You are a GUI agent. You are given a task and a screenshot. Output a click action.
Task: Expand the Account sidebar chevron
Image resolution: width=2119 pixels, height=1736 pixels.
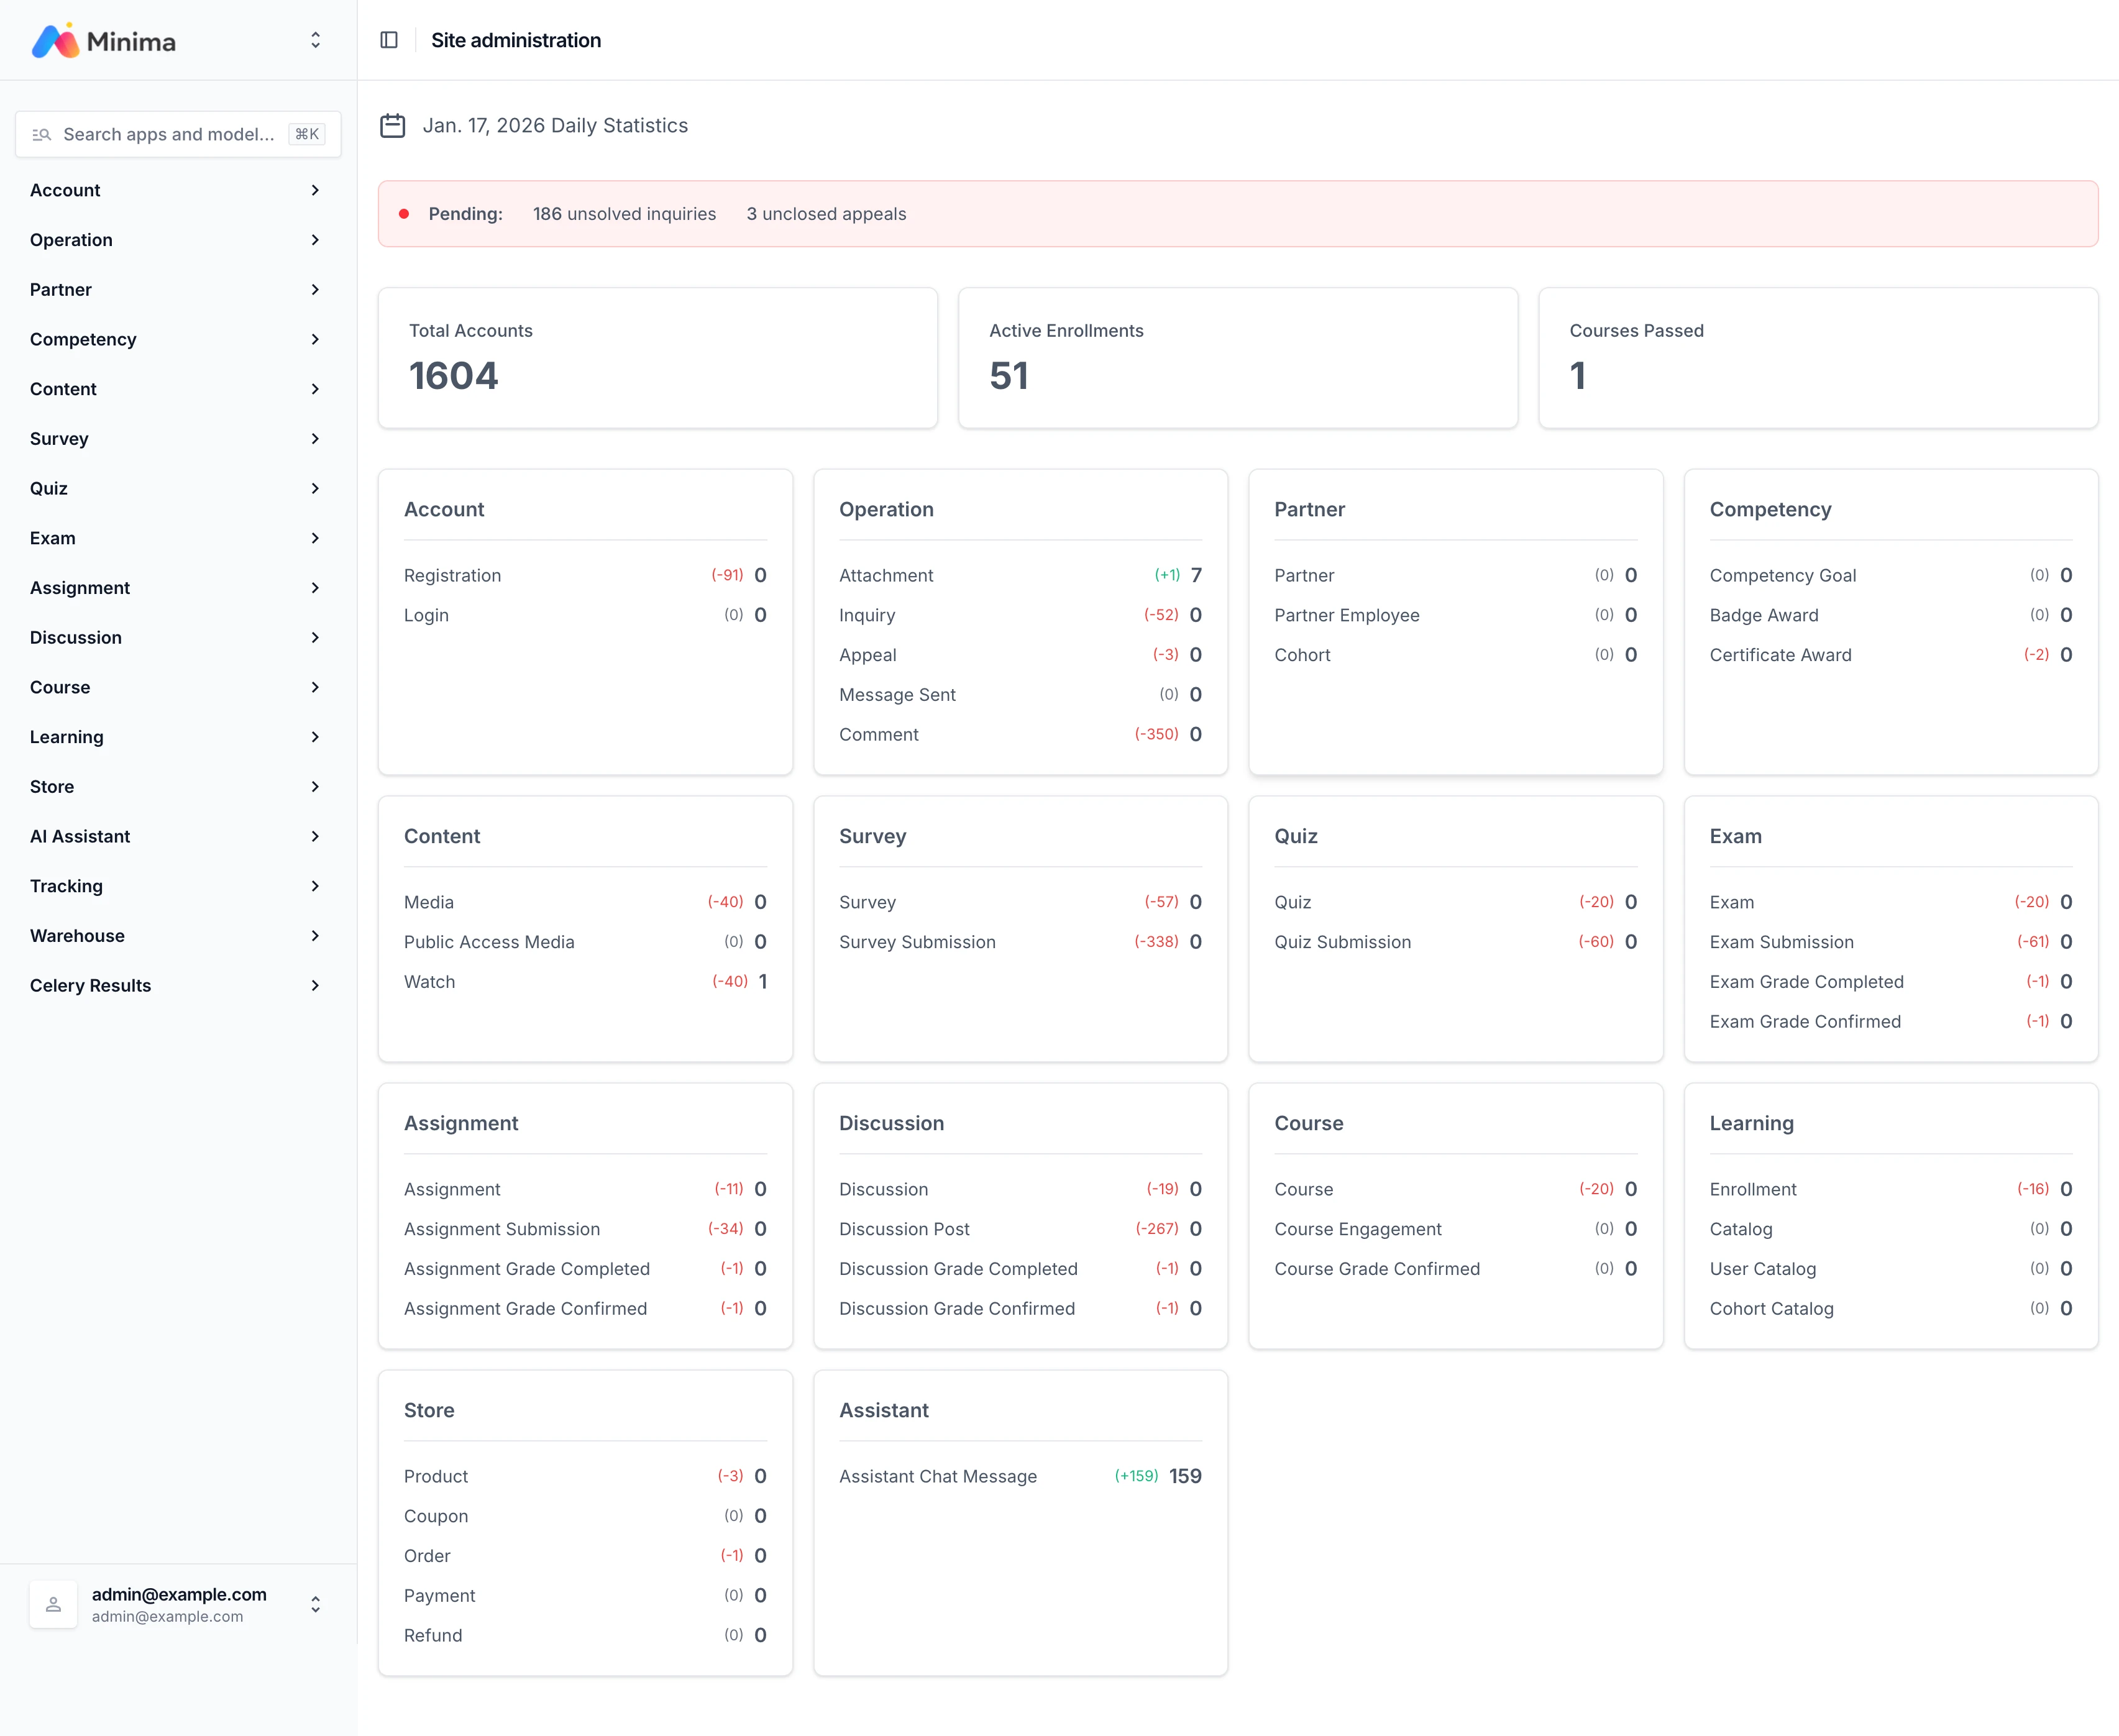pyautogui.click(x=315, y=190)
